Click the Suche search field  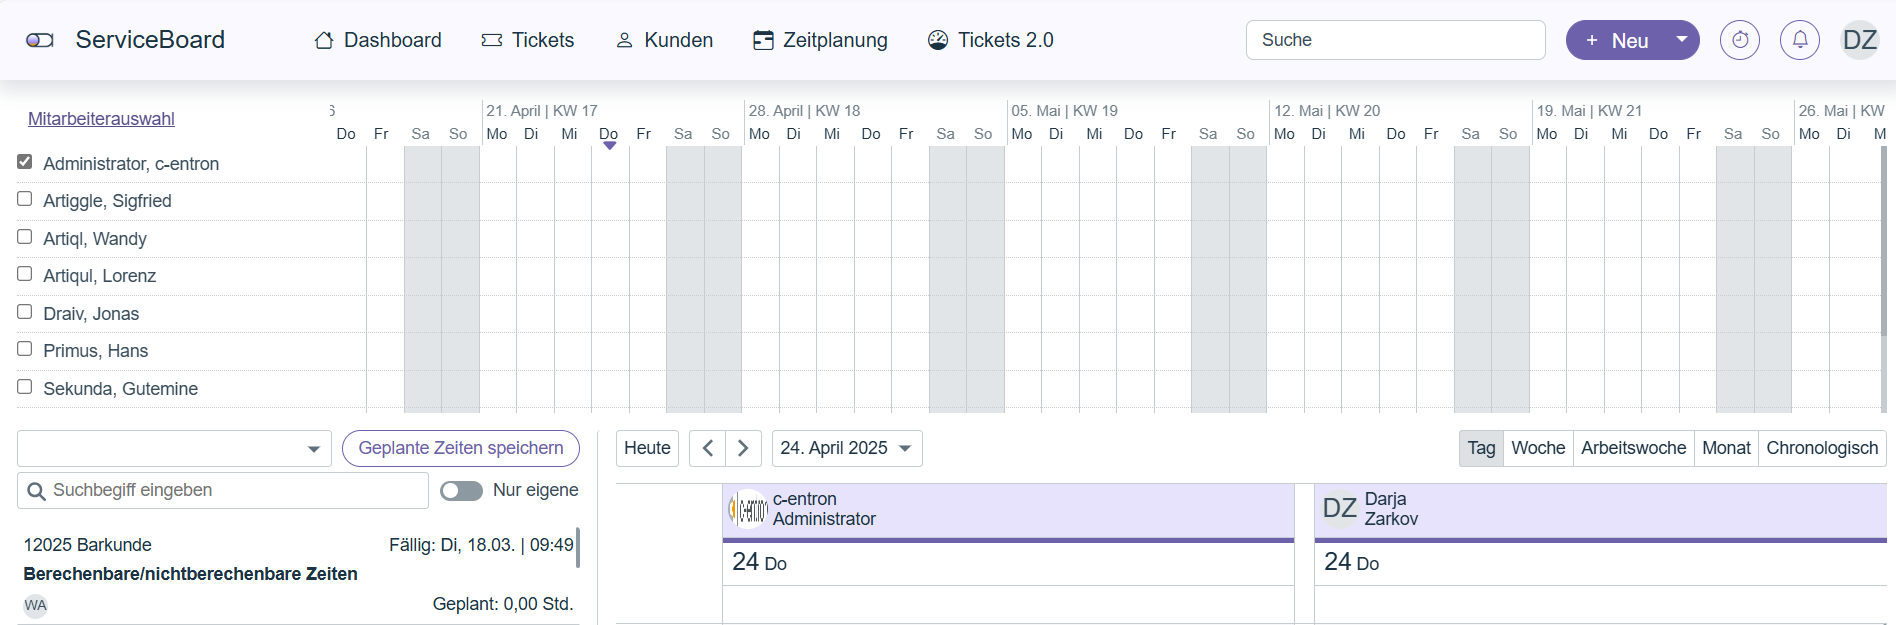pos(1395,40)
